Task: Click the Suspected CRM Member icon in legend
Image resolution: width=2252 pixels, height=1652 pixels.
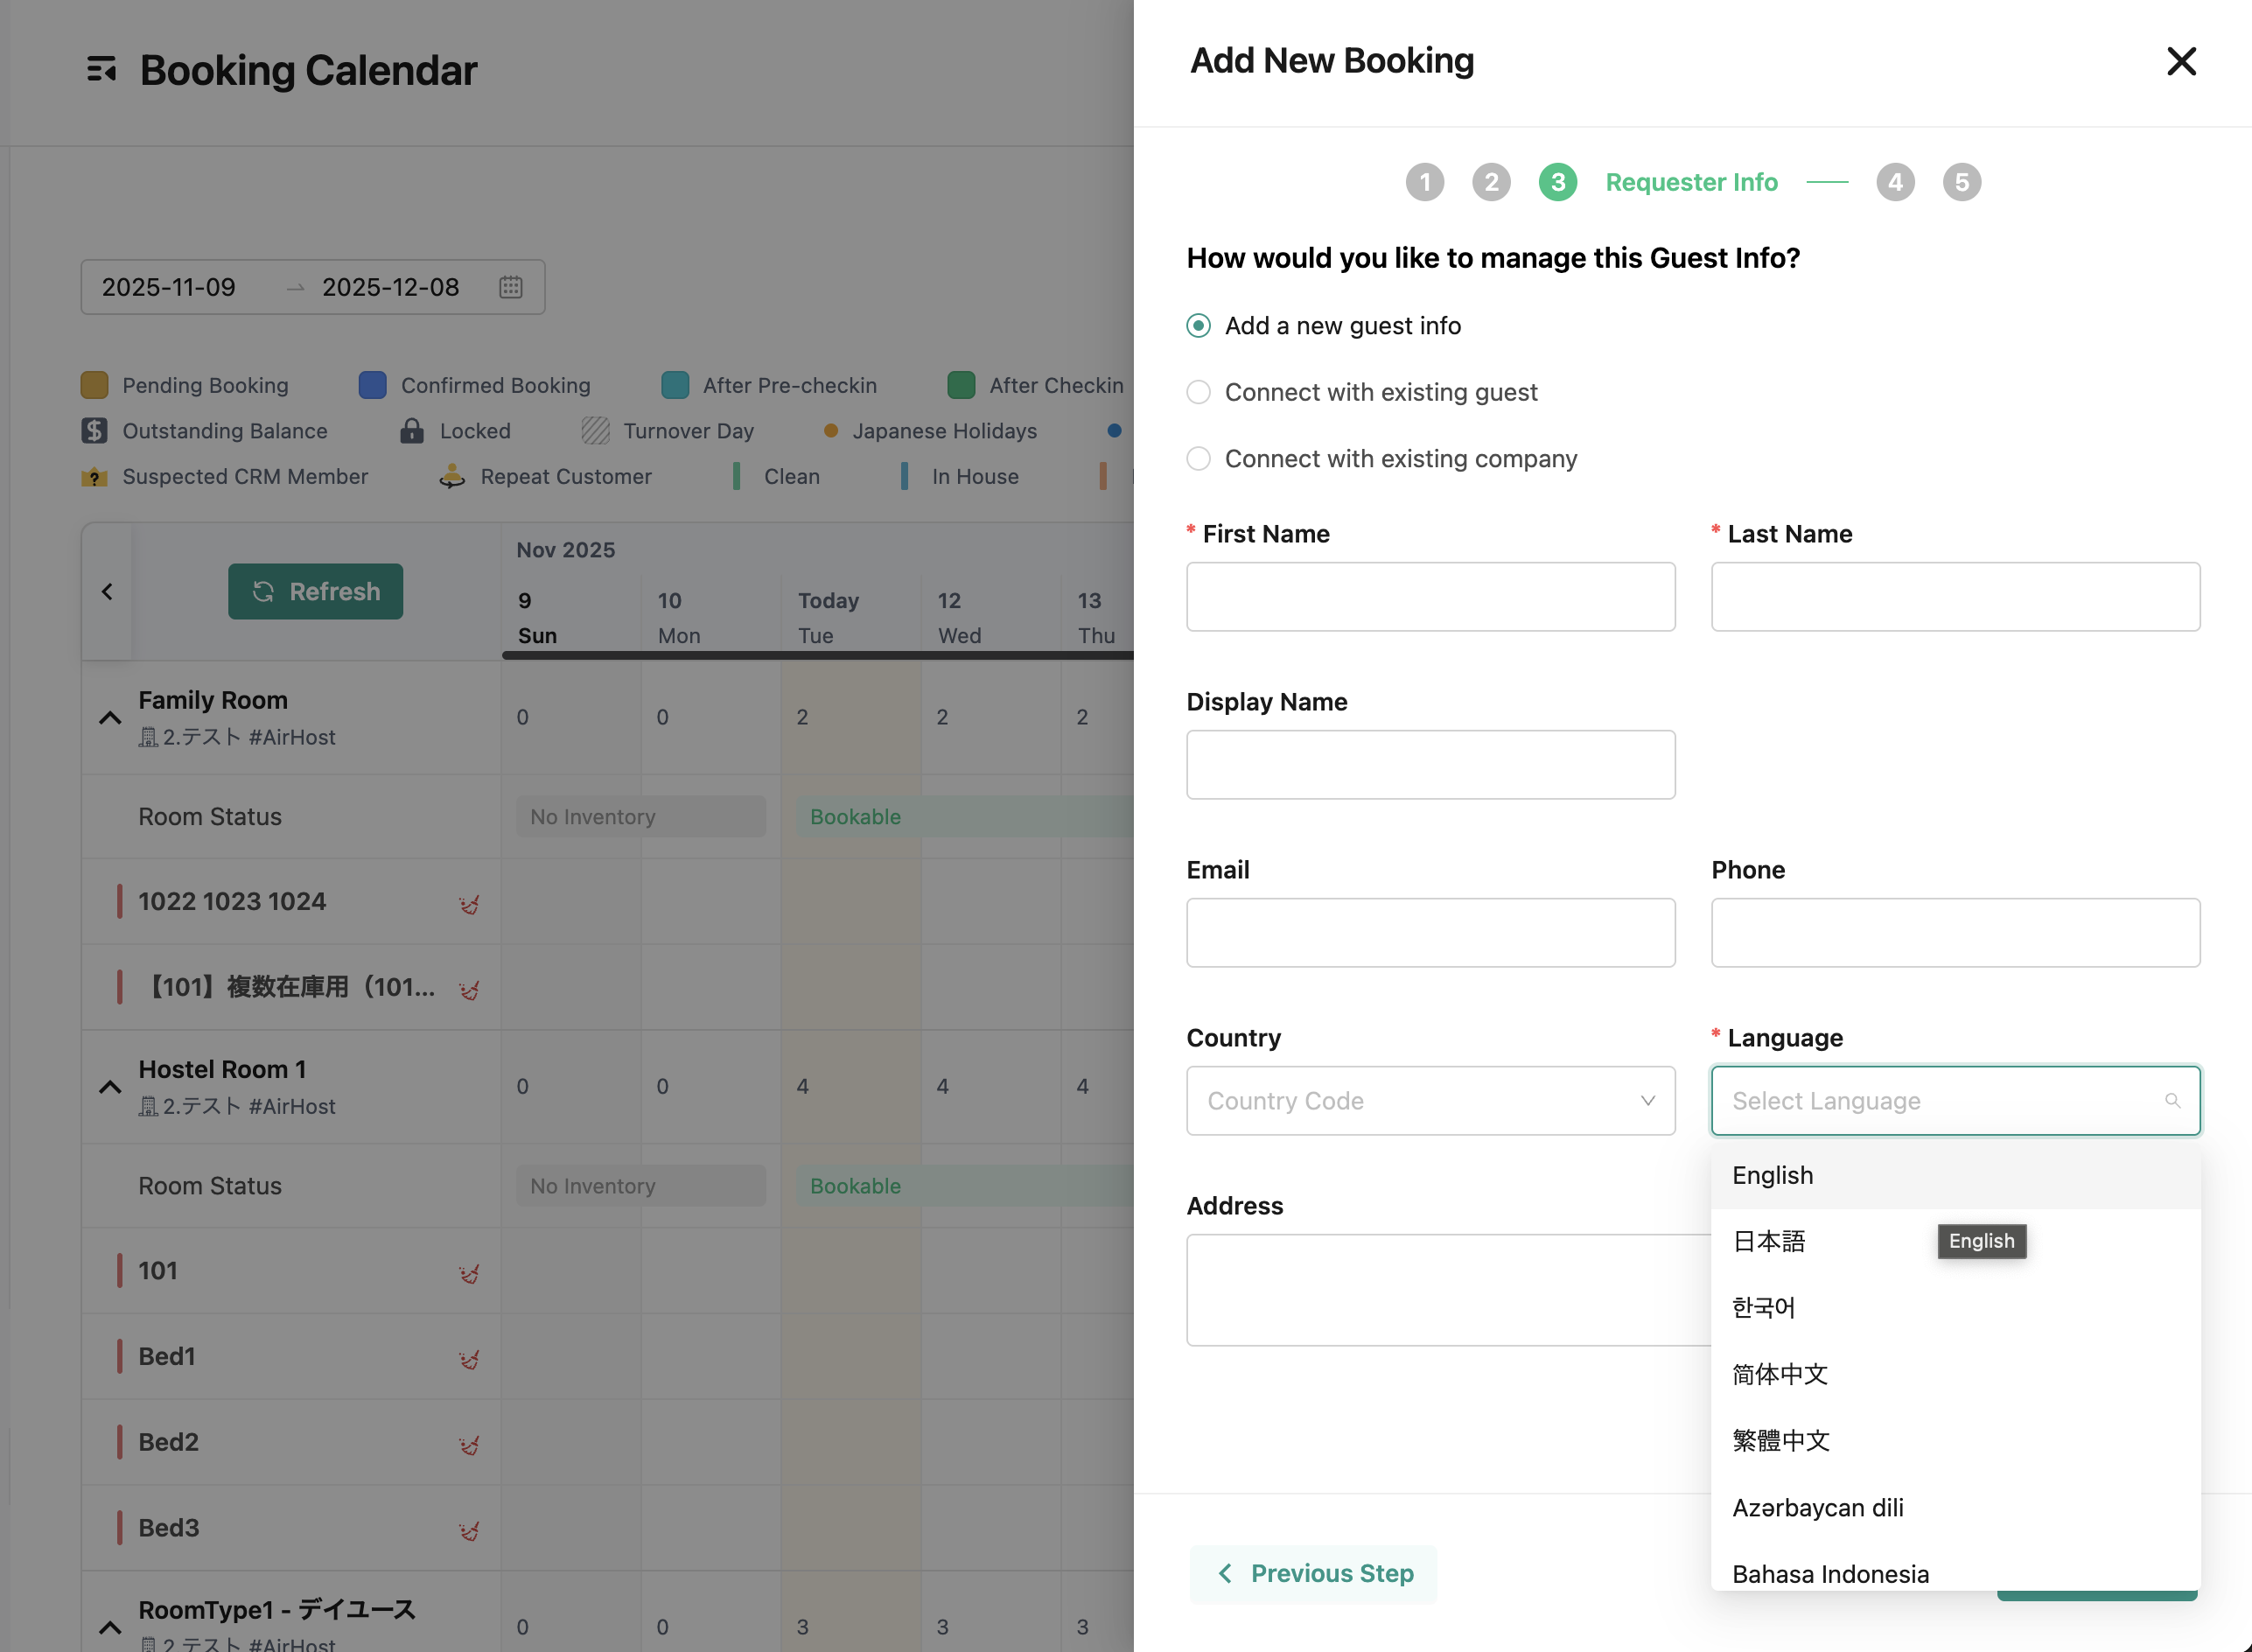Action: [x=93, y=477]
